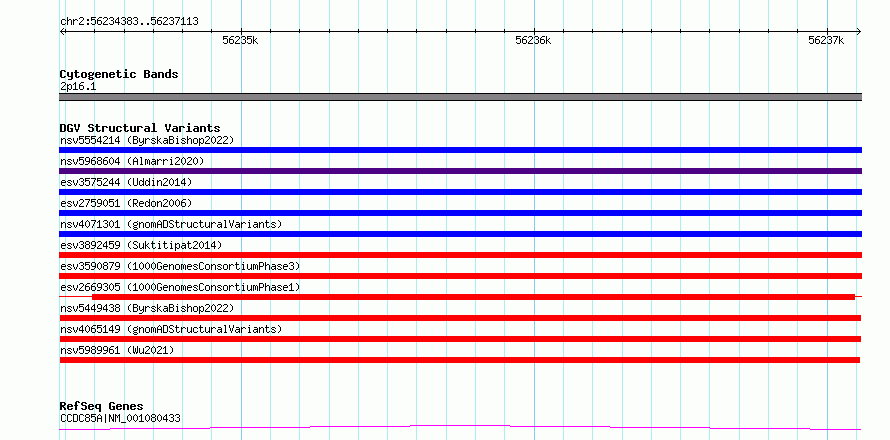Click the esv2759051 (Redon2006) label
Viewport: 890px width, 440px height.
[126, 203]
